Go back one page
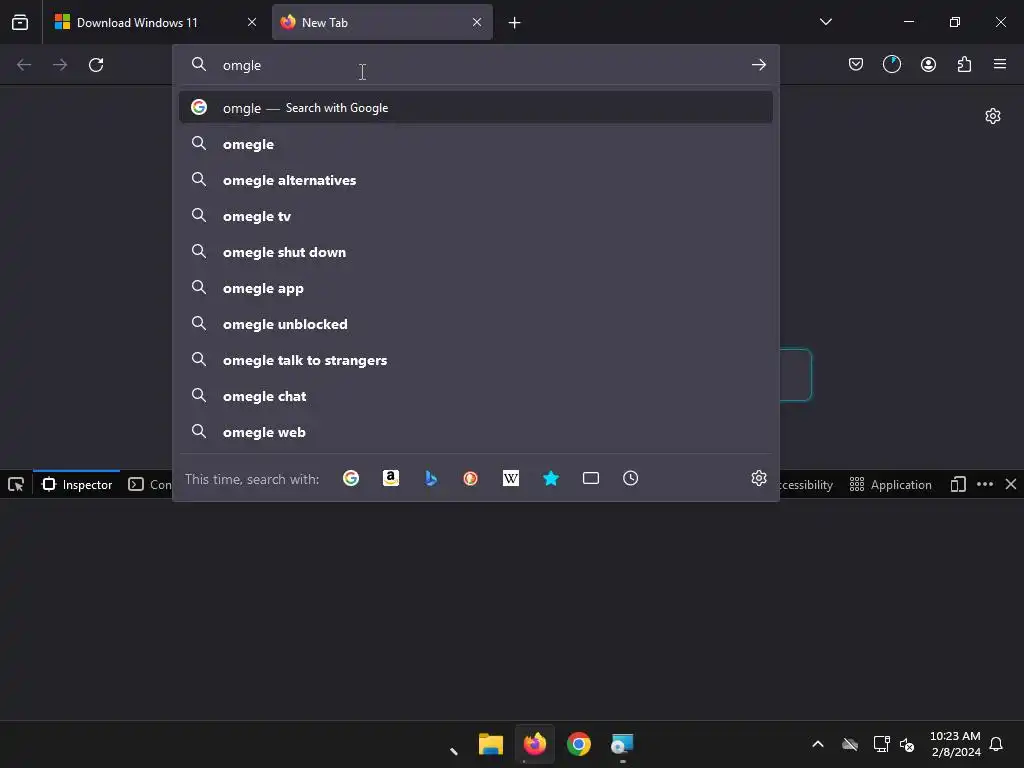 (24, 65)
